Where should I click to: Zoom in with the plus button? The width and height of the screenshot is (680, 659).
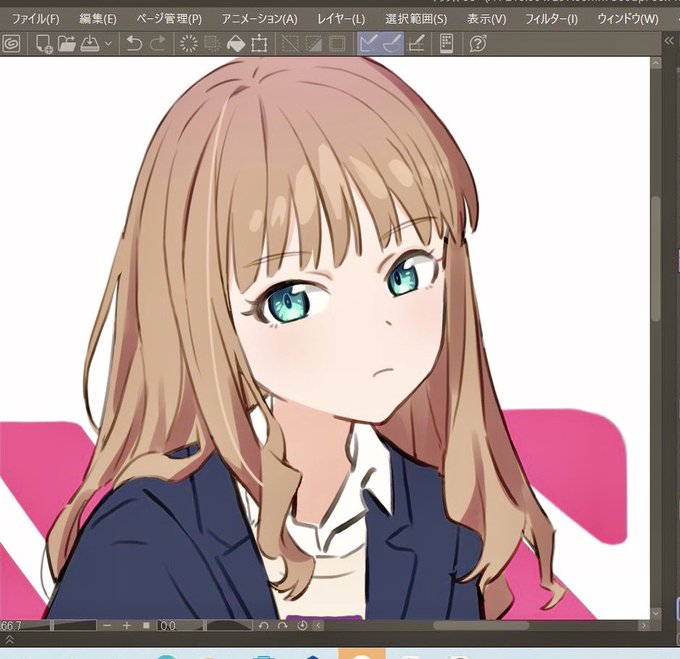[x=127, y=626]
